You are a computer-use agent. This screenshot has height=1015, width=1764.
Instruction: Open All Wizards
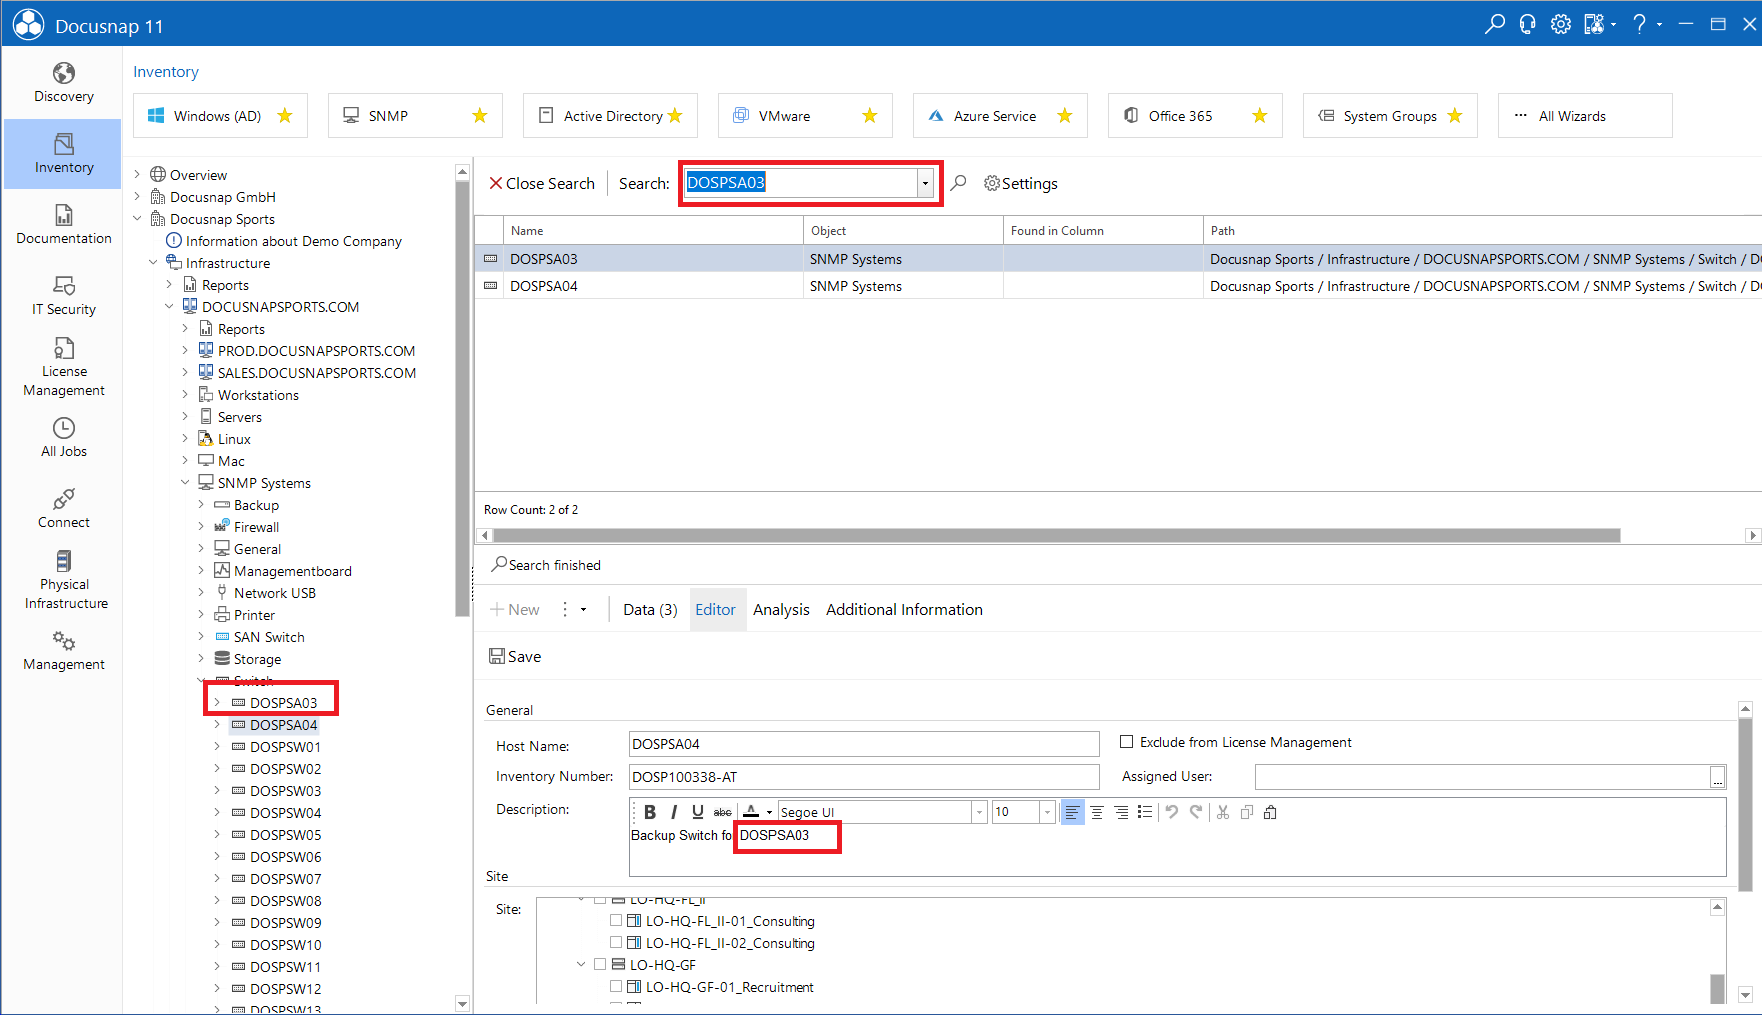pos(1585,116)
